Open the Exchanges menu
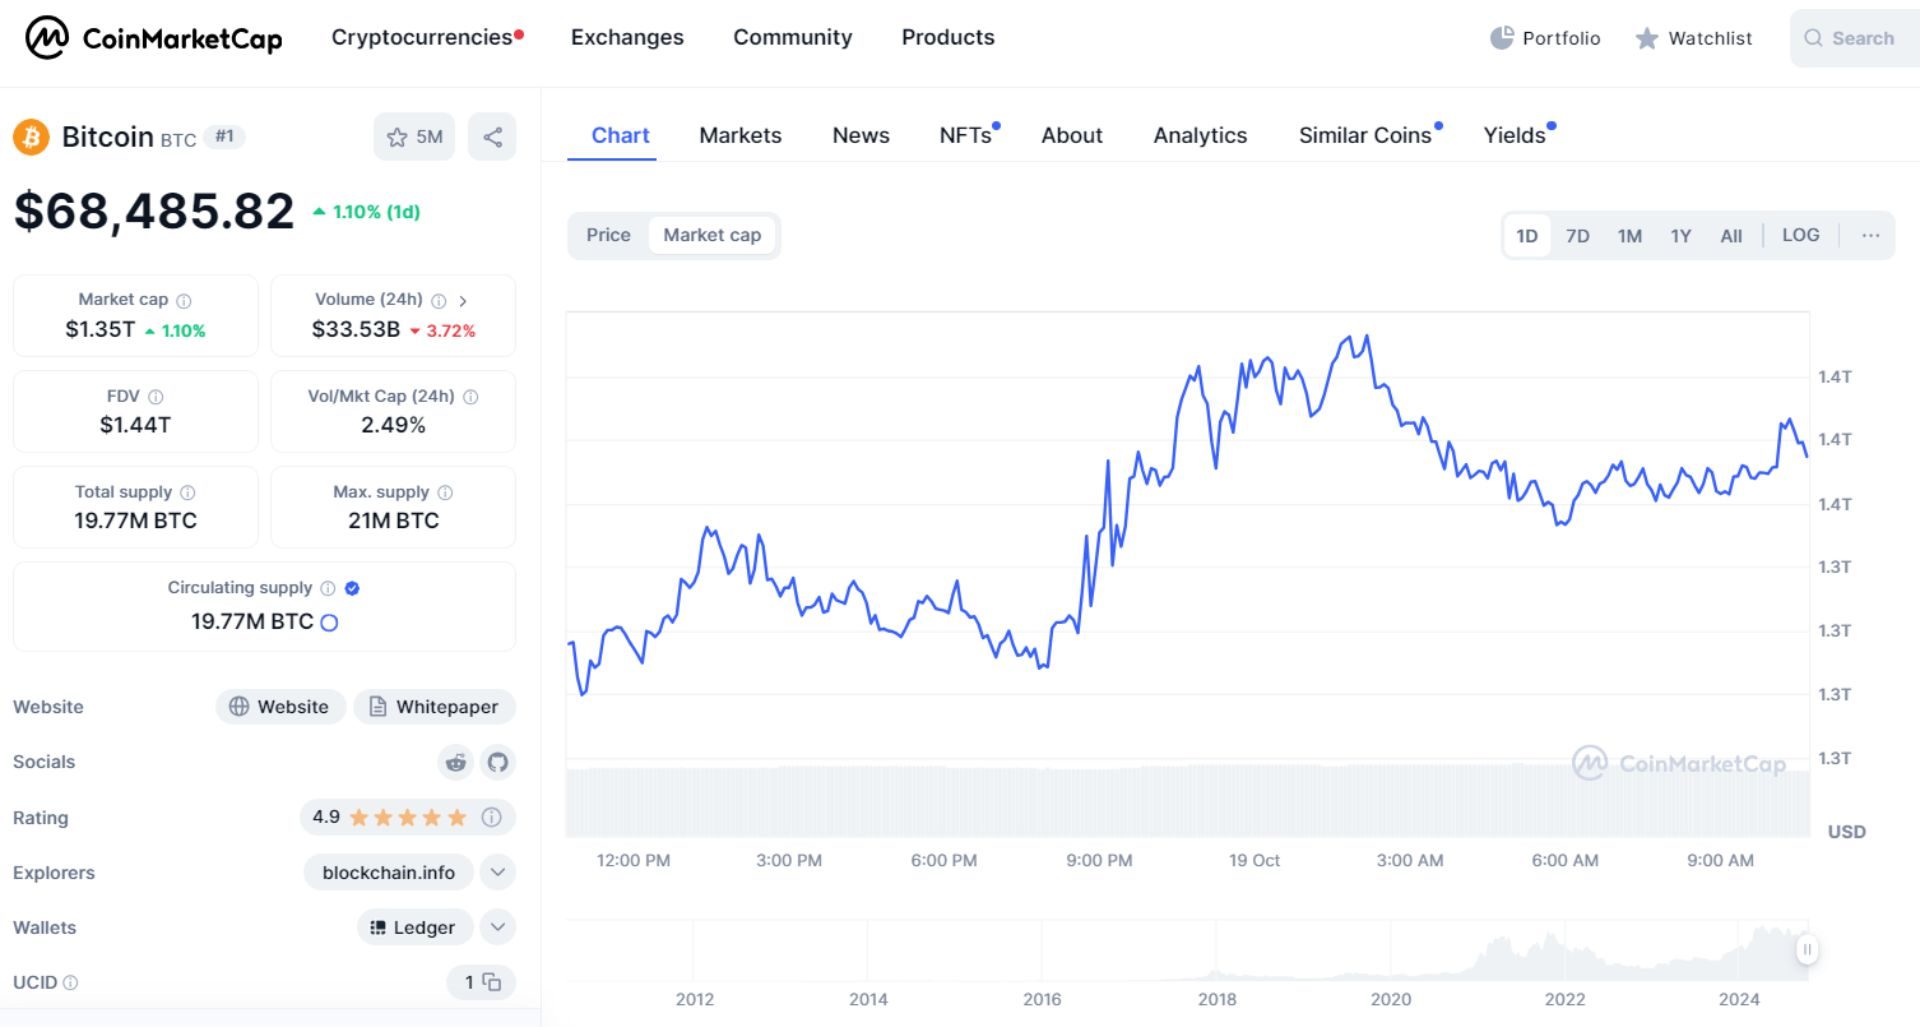 627,37
